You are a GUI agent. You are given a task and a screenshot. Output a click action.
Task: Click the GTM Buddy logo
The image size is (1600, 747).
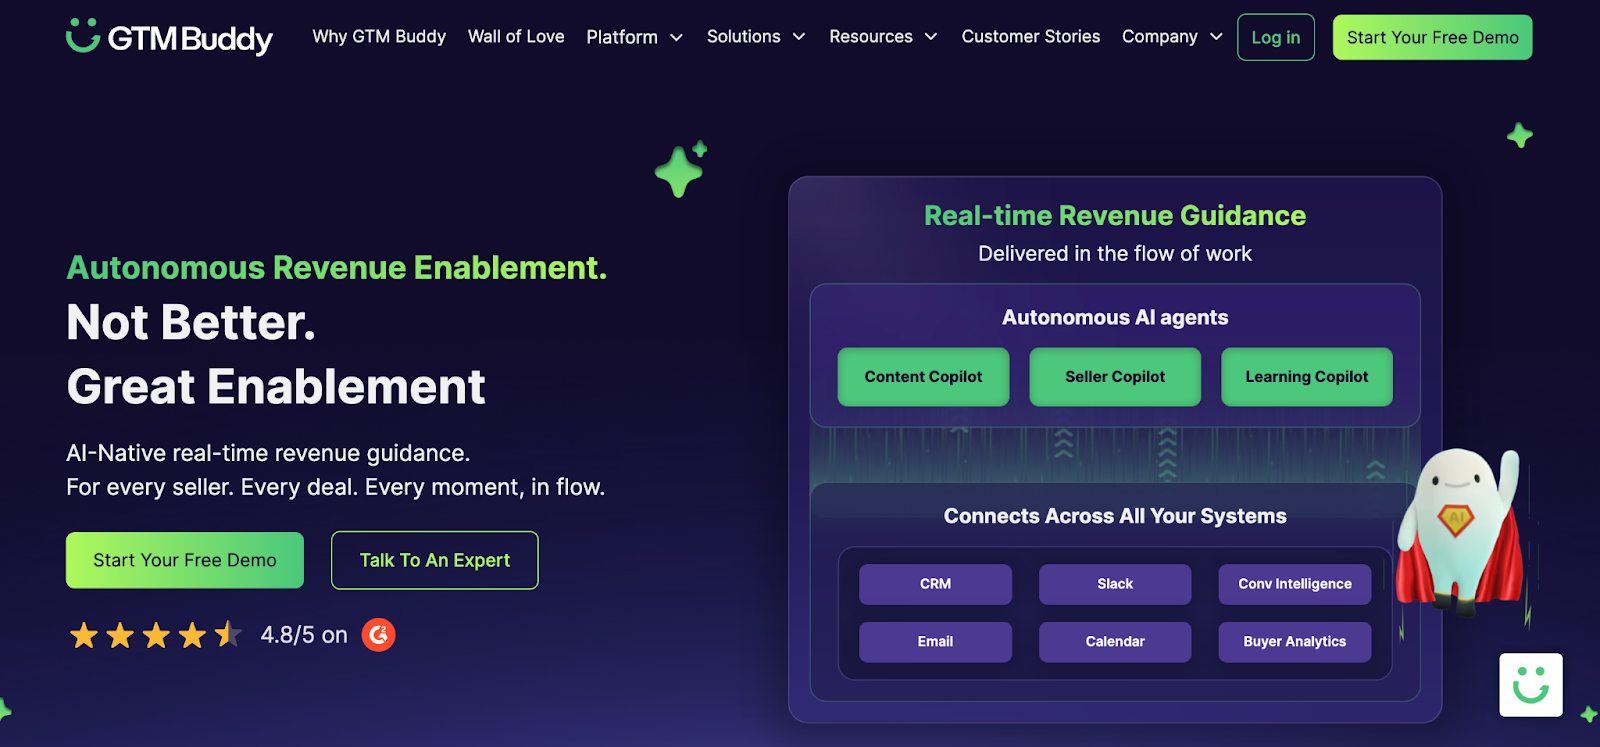(x=169, y=37)
